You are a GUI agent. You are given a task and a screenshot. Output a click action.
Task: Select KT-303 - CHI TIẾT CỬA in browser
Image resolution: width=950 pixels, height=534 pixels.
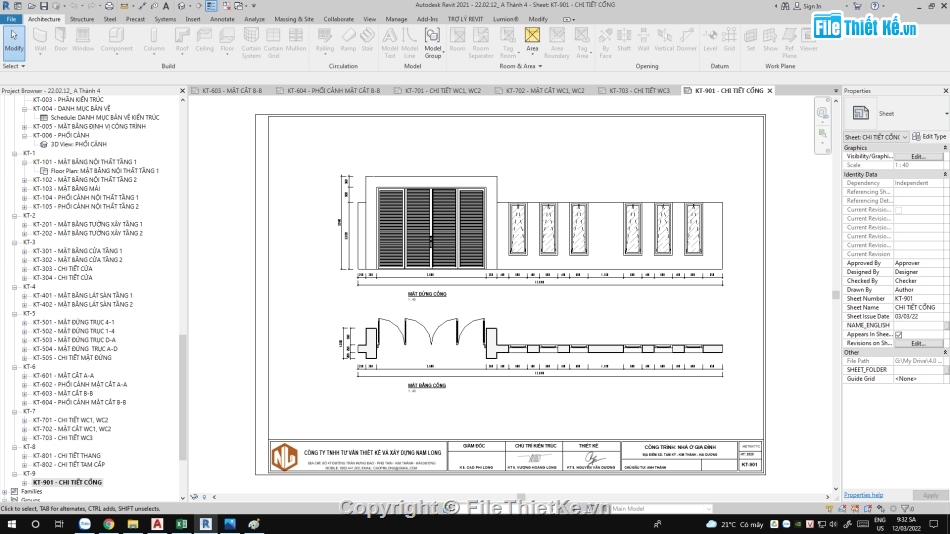[x=62, y=269]
